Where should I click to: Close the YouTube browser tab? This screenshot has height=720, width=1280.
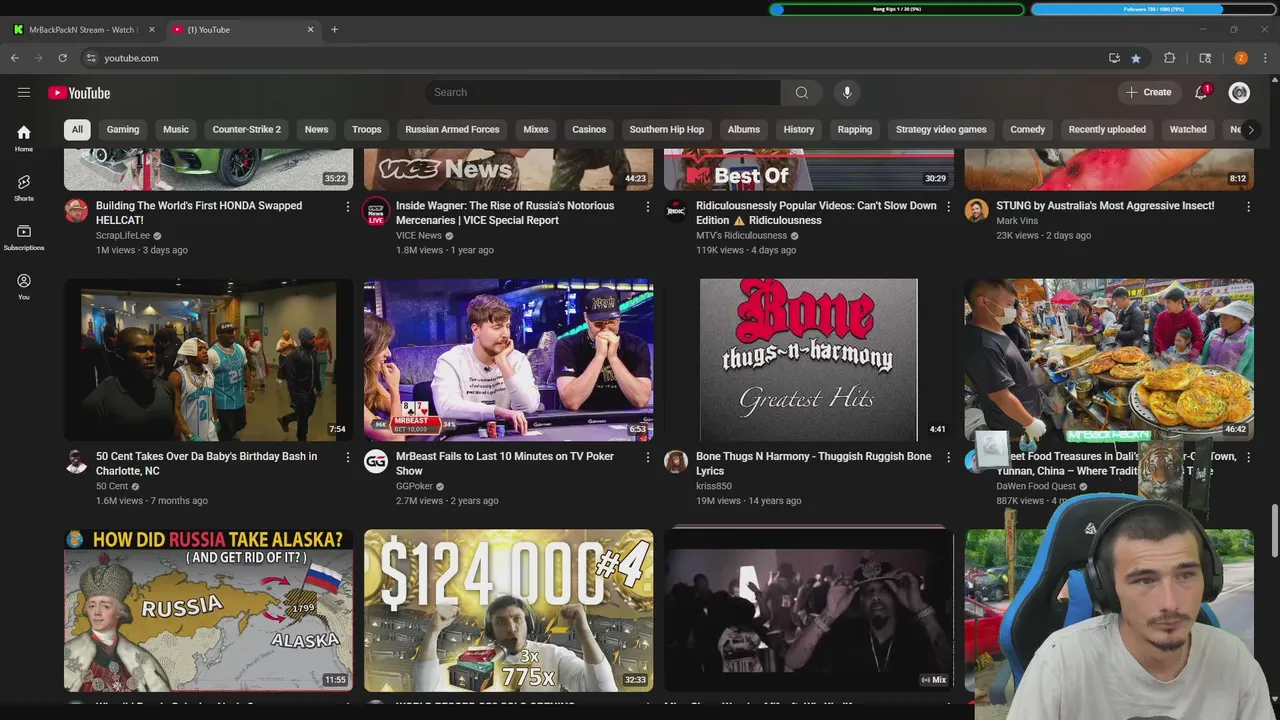coord(310,29)
